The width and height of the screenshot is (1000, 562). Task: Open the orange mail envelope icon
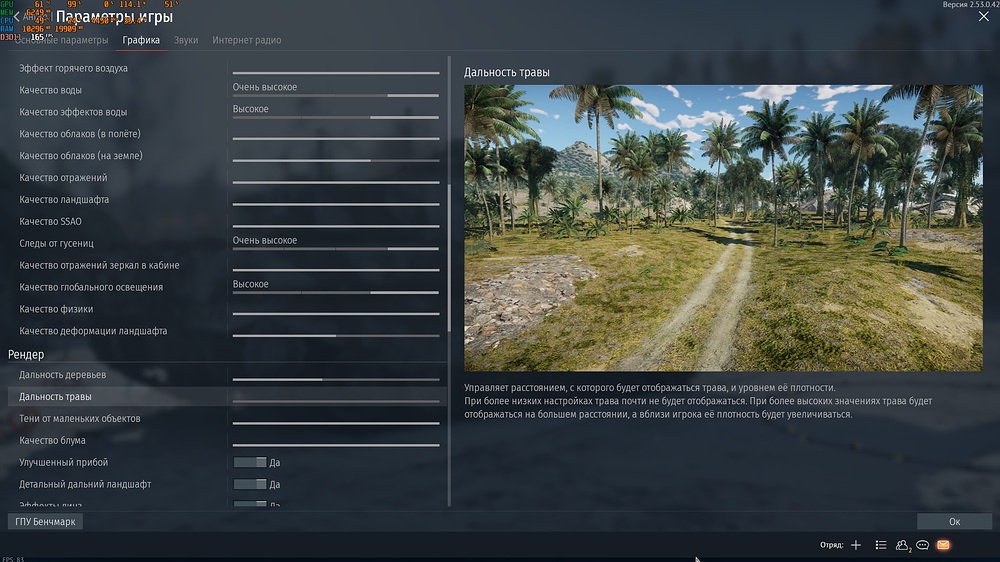pyautogui.click(x=943, y=545)
